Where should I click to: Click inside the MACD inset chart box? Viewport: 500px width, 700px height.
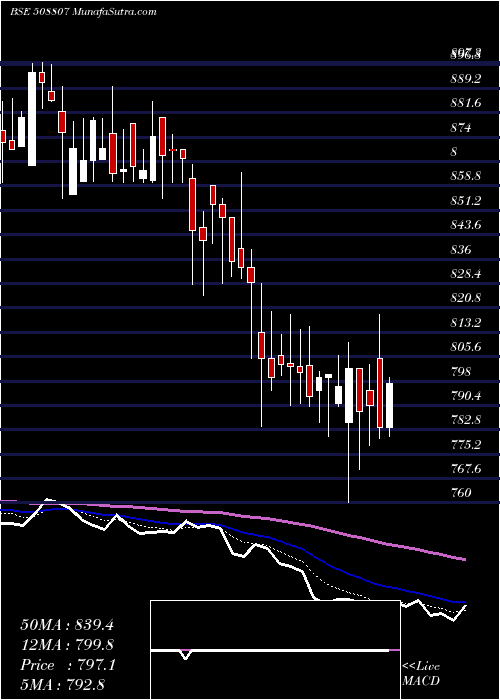coord(275,650)
